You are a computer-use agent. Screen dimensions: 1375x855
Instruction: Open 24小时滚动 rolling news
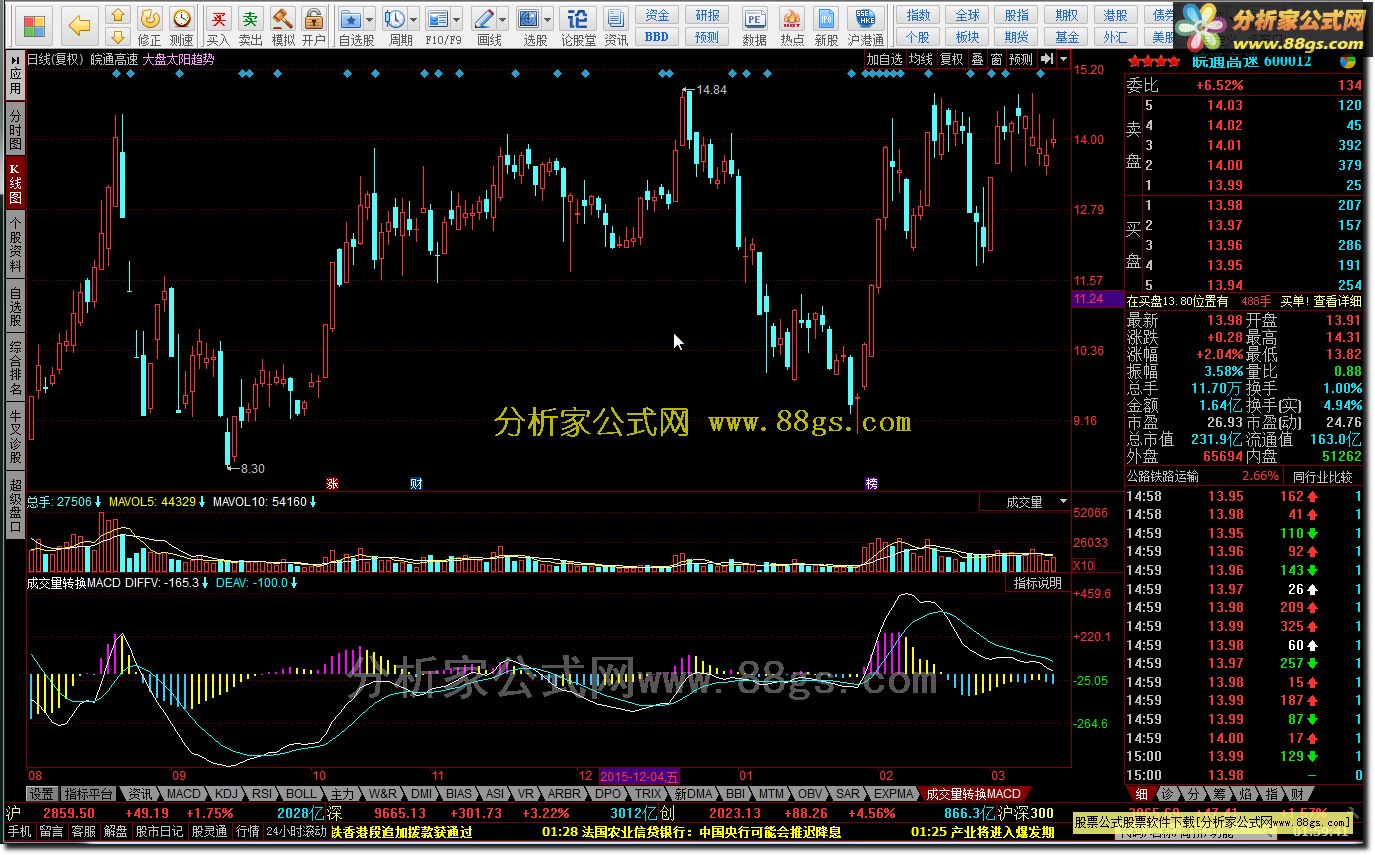click(296, 831)
